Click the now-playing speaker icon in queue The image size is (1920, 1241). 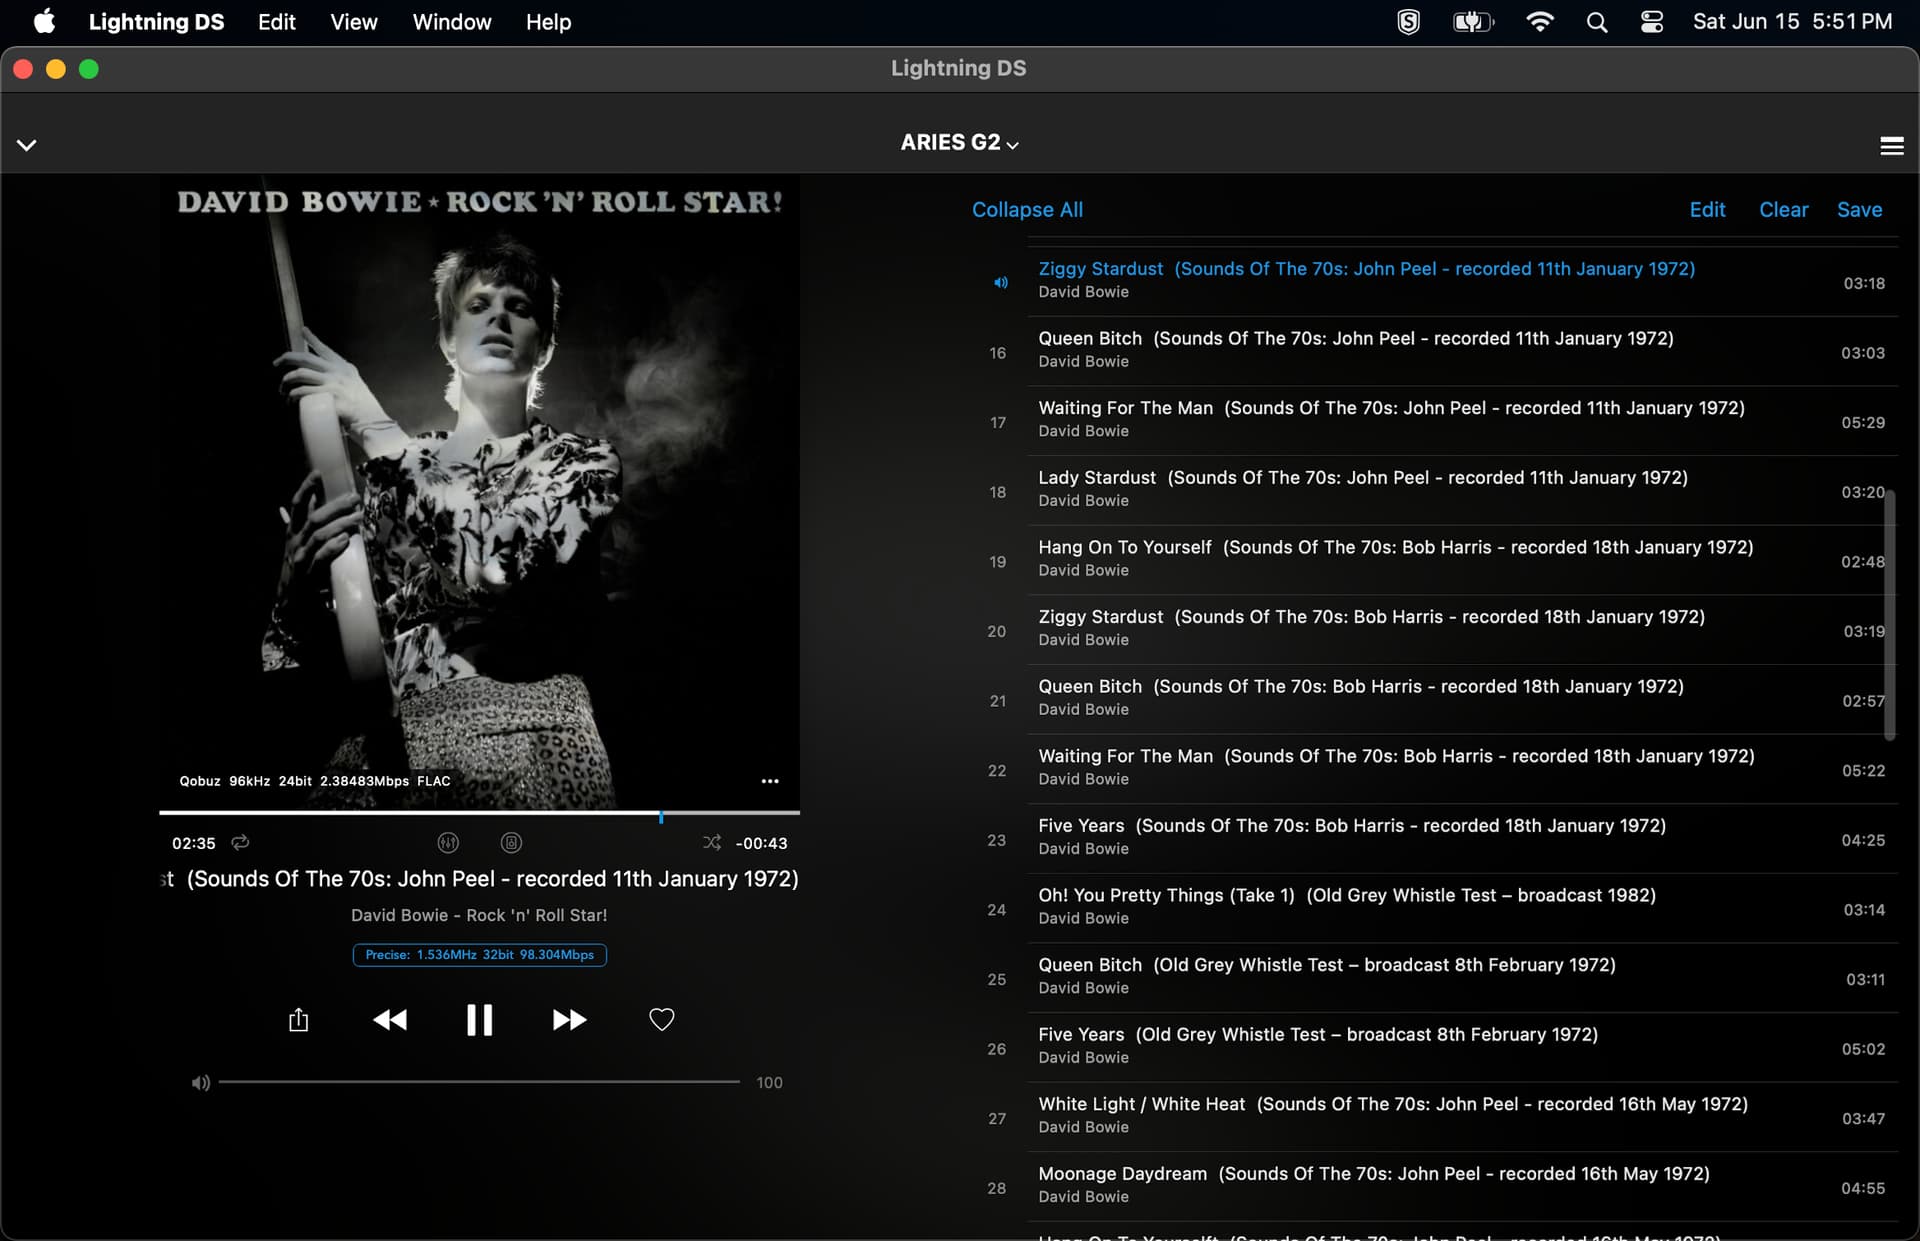click(1000, 283)
